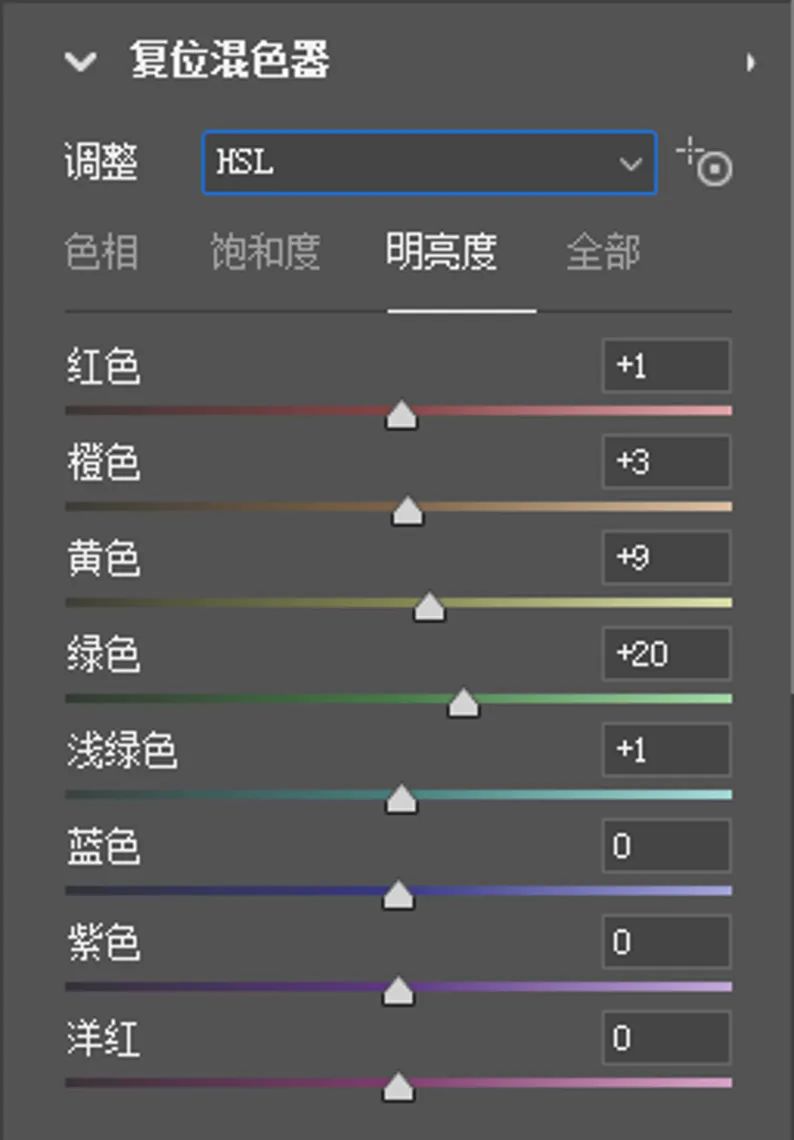The width and height of the screenshot is (794, 1140).
Task: Click the 绿色 value field showing +20
Action: coord(666,654)
